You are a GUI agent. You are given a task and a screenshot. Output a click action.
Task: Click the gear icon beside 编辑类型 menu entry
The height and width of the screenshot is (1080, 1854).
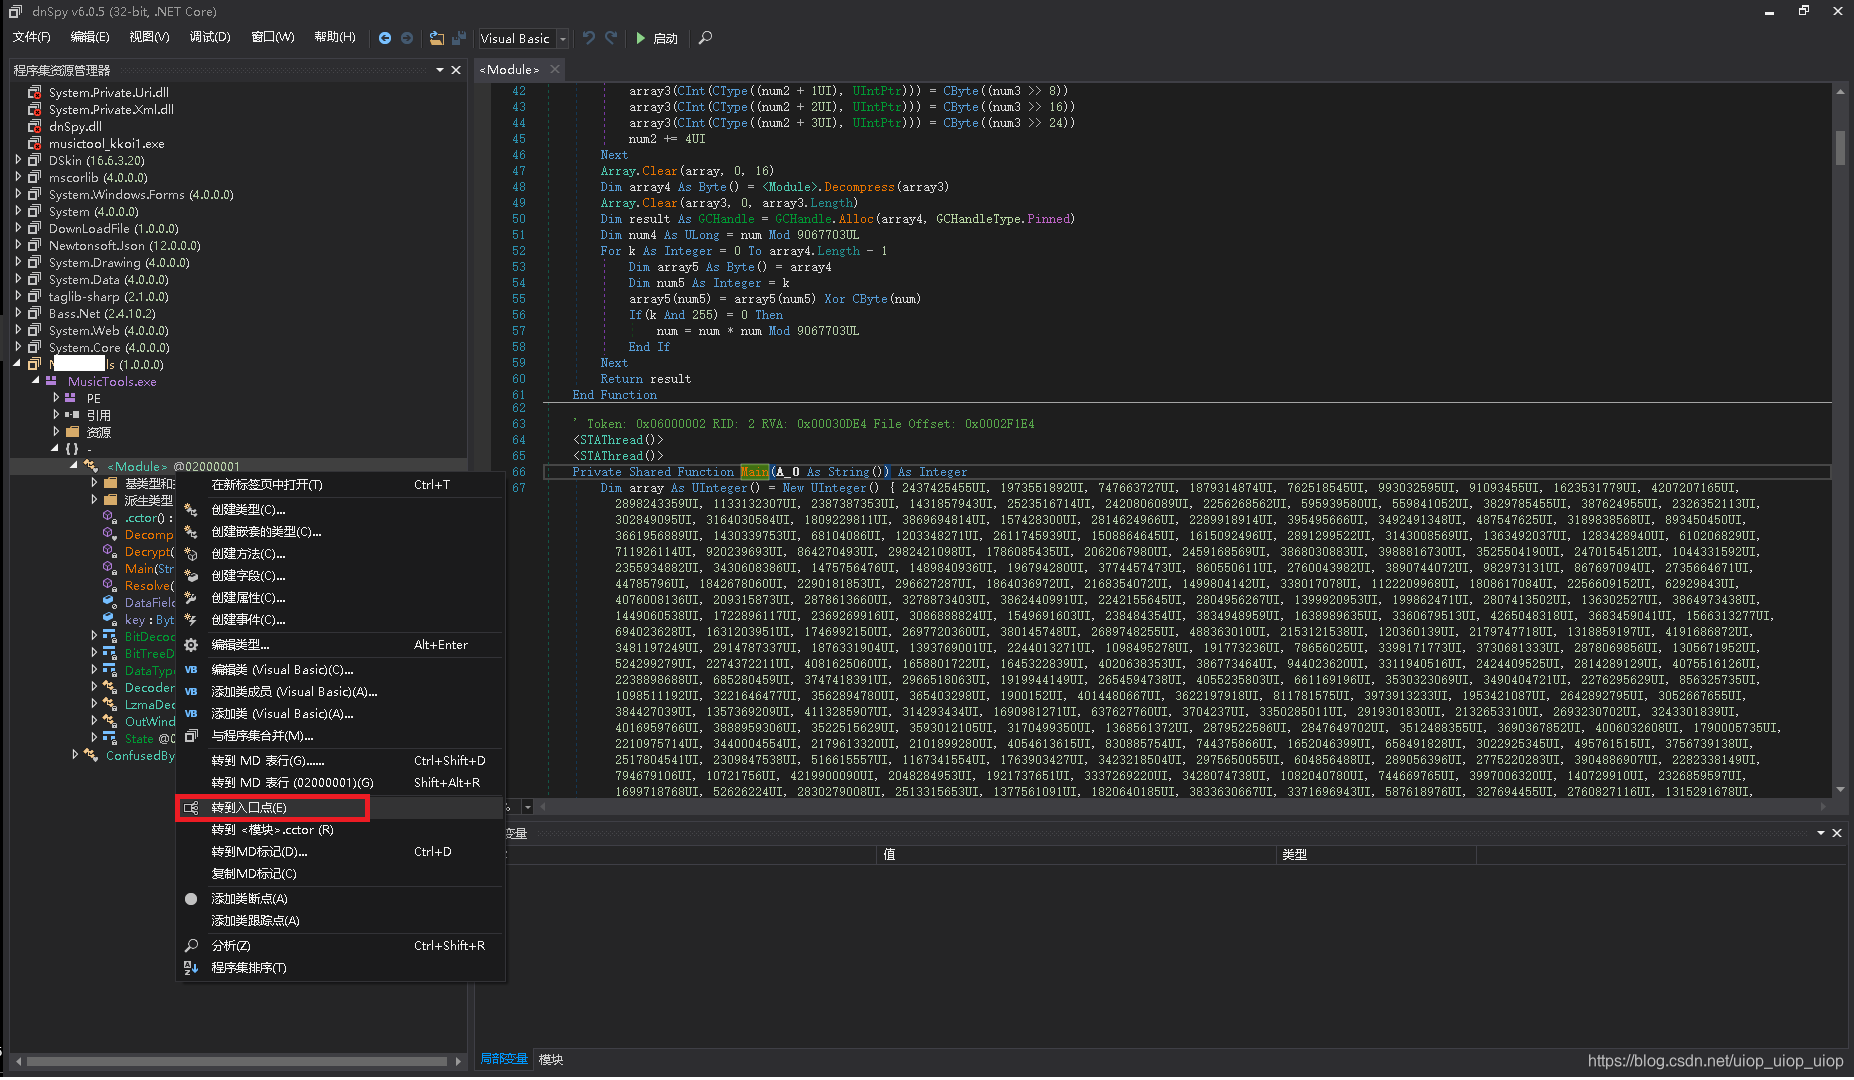[190, 644]
